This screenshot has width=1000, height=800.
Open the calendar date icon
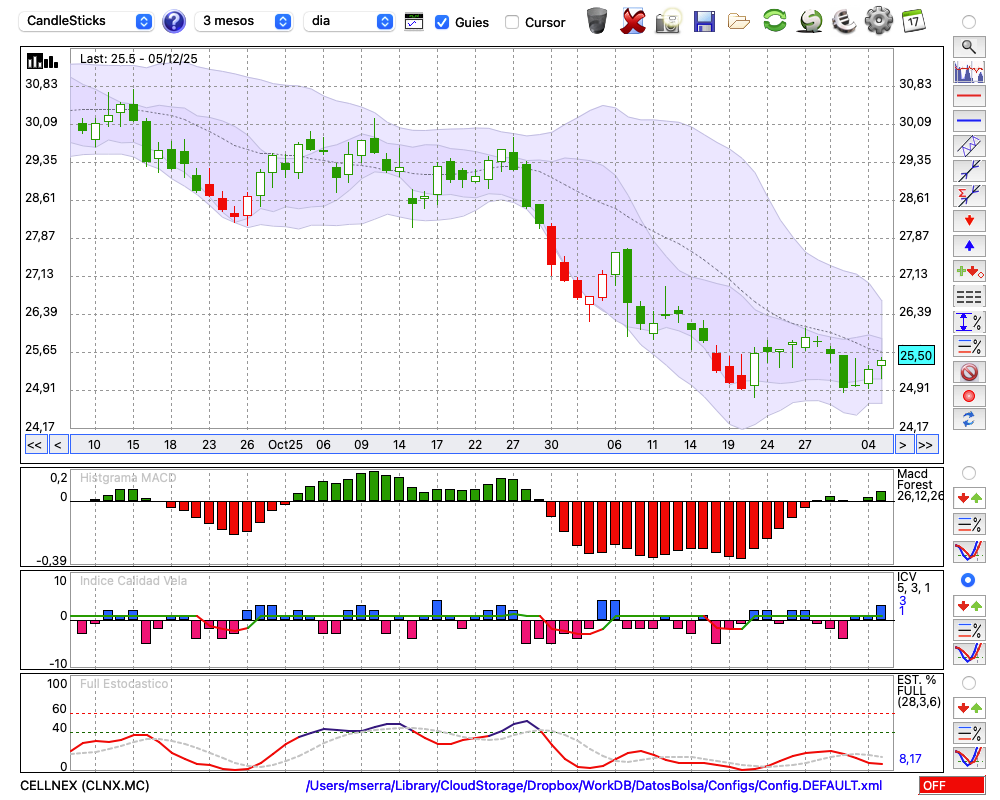pos(912,20)
